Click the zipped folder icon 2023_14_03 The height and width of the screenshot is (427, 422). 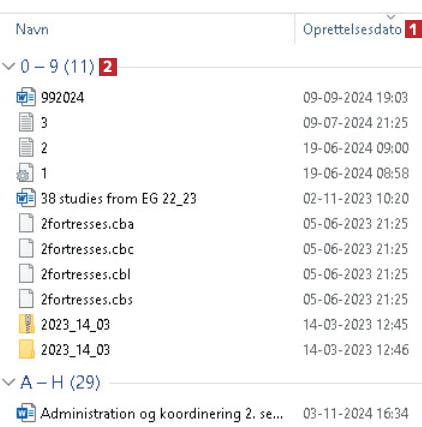26,324
